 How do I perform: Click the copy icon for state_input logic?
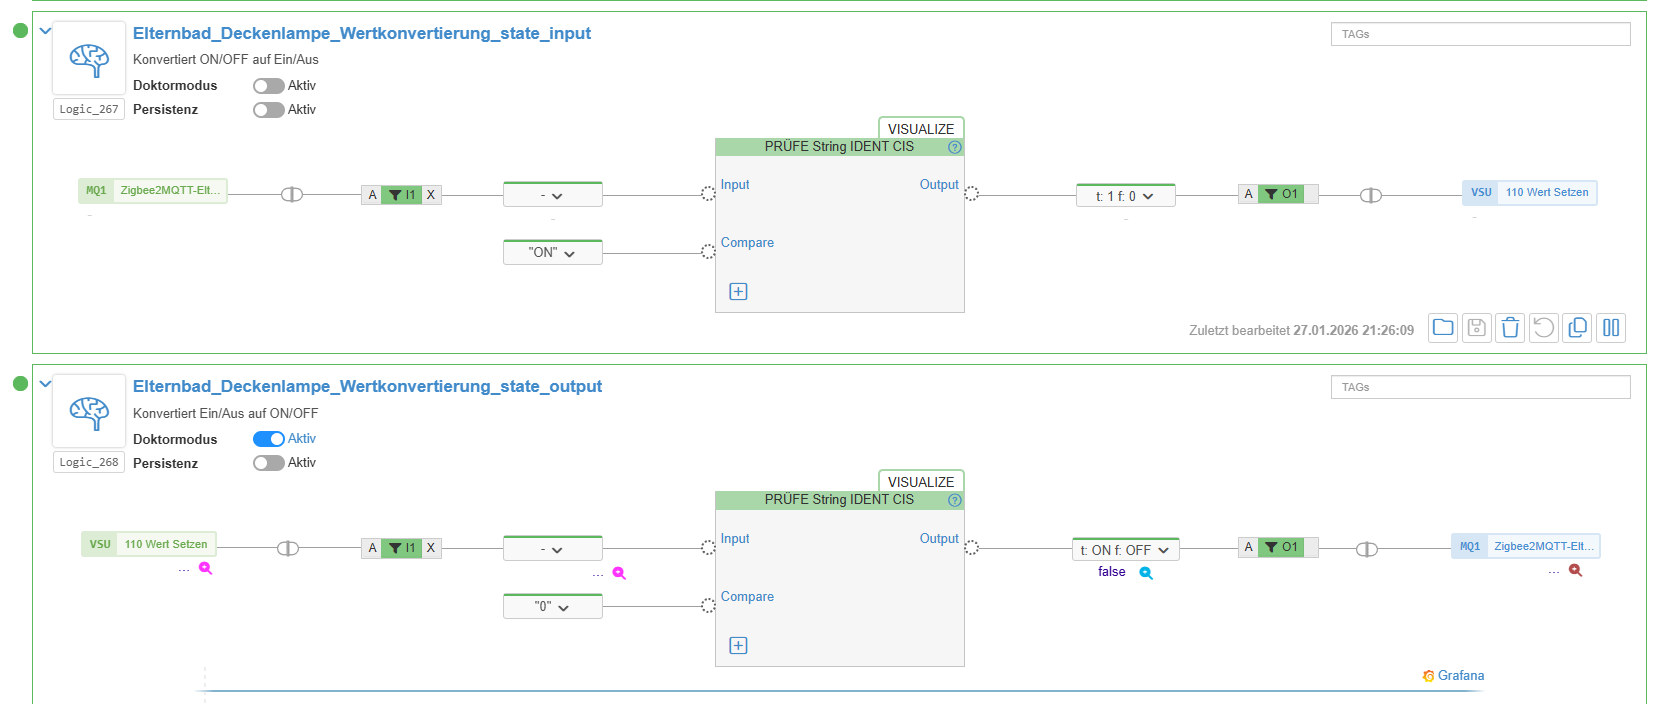click(1577, 328)
